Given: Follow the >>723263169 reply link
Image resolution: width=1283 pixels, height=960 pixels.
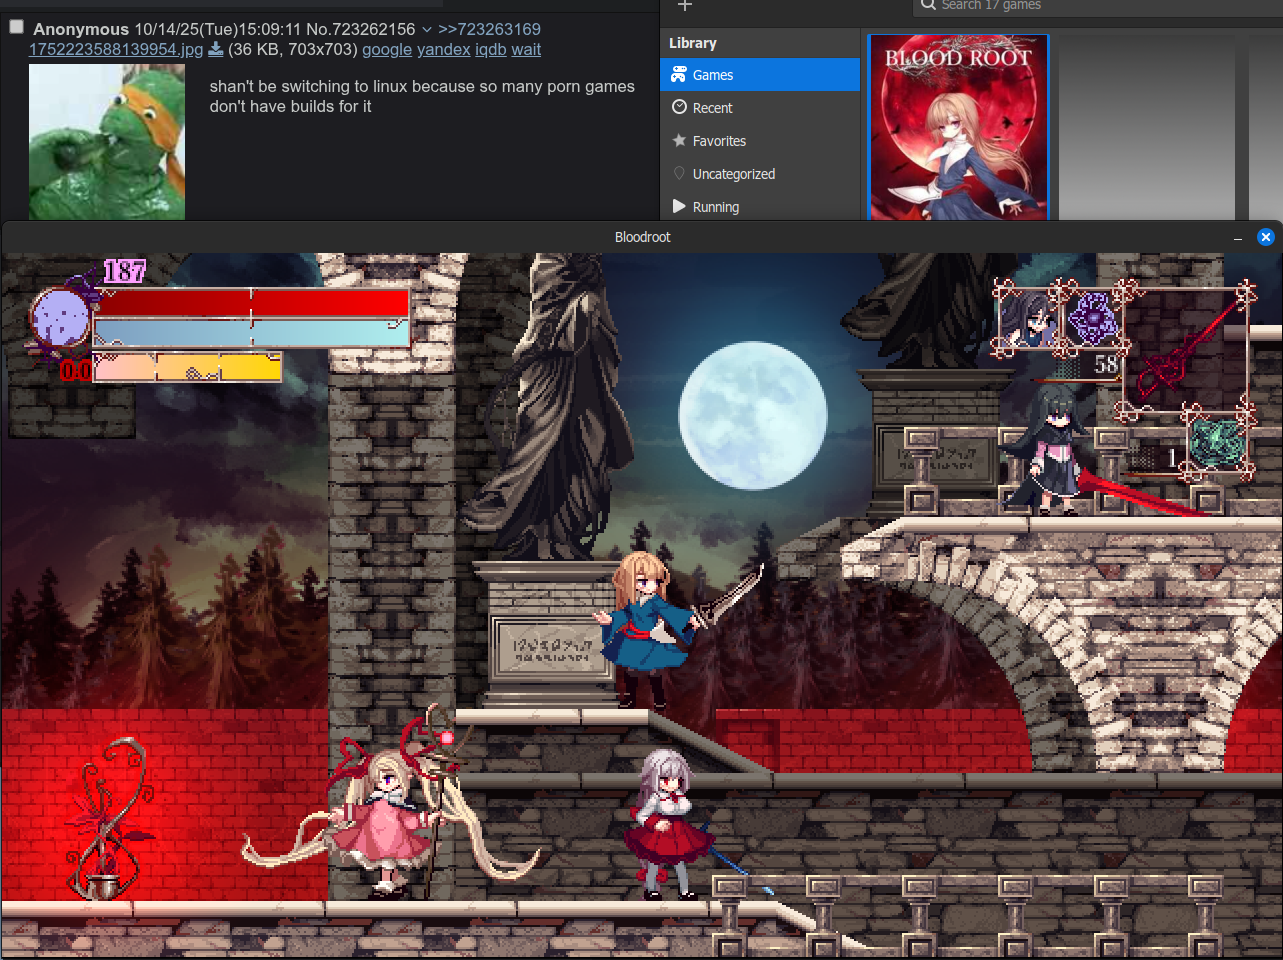Looking at the screenshot, I should coord(489,29).
